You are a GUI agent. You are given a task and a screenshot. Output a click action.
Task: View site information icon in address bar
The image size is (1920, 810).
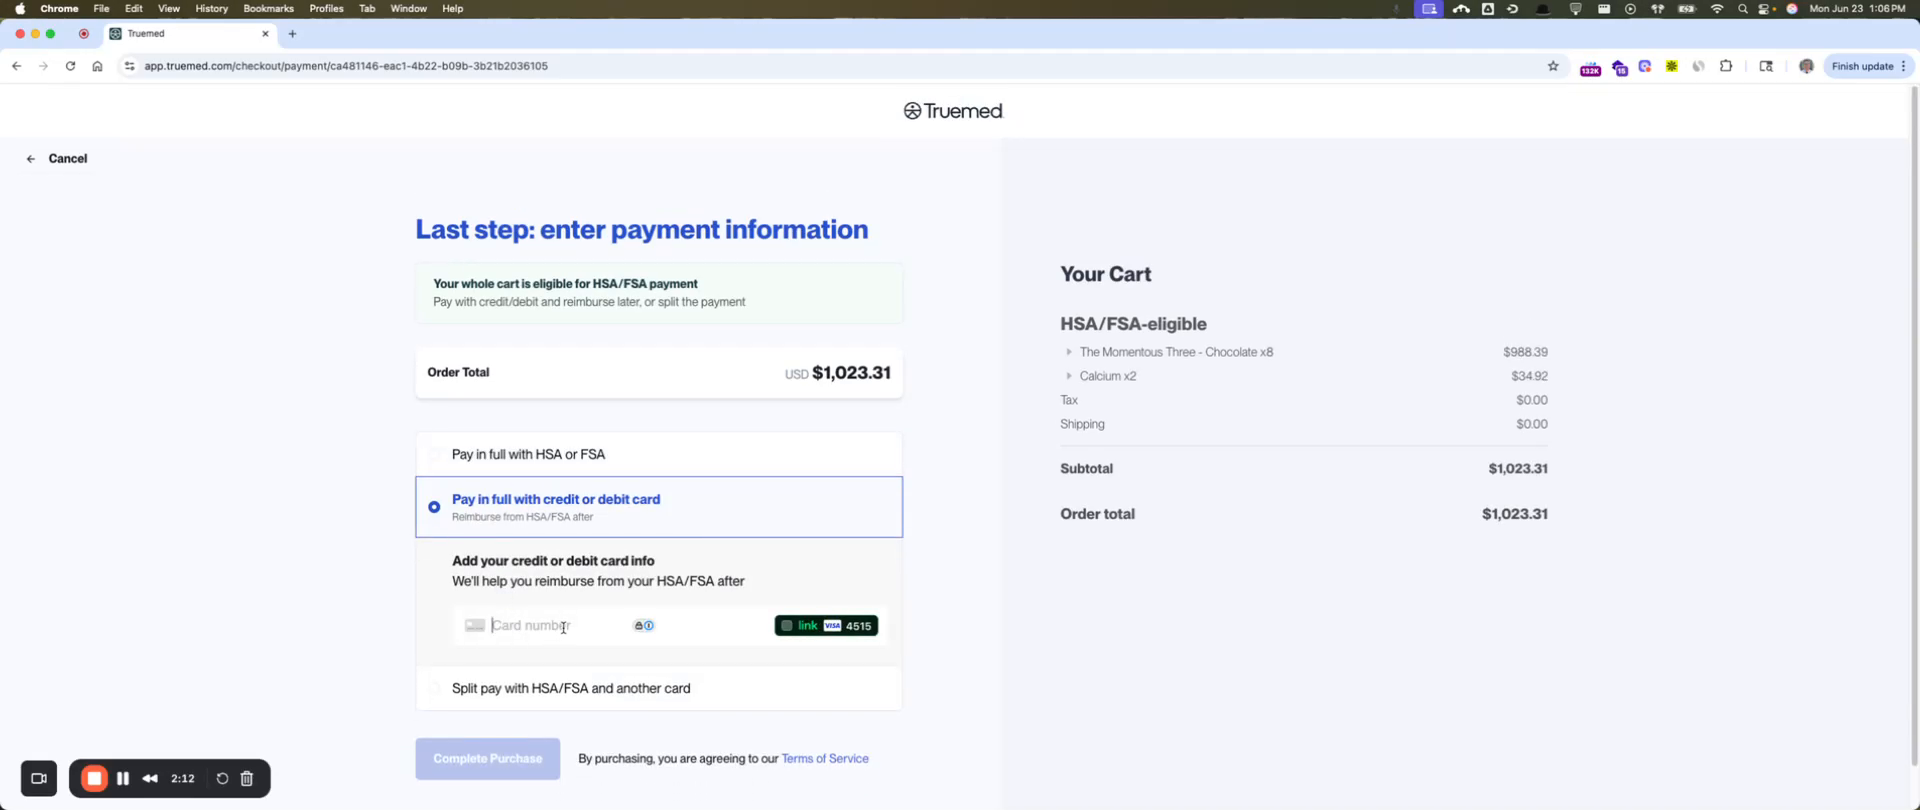tap(129, 66)
